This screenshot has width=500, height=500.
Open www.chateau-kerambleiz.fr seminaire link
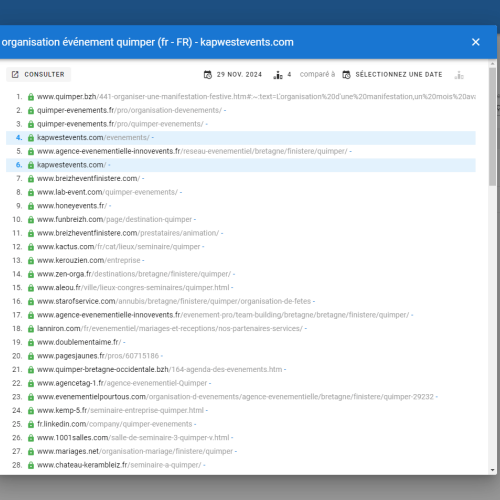[119, 465]
